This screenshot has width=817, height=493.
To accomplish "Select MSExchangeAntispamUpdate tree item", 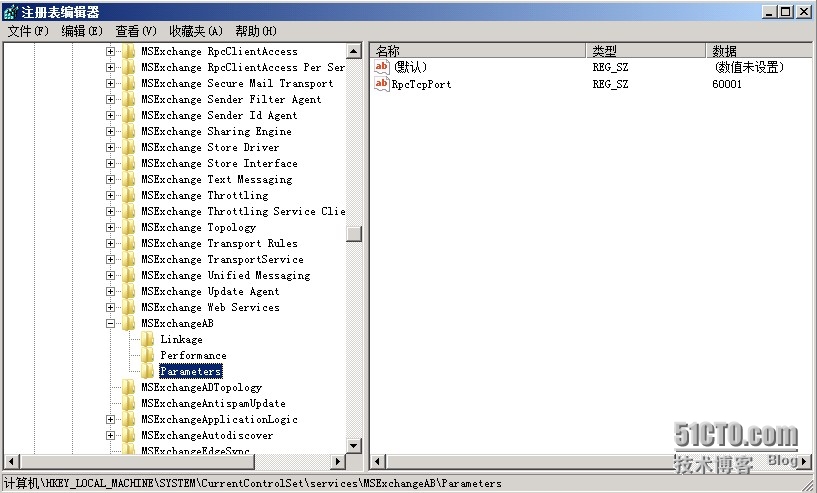I will click(213, 404).
